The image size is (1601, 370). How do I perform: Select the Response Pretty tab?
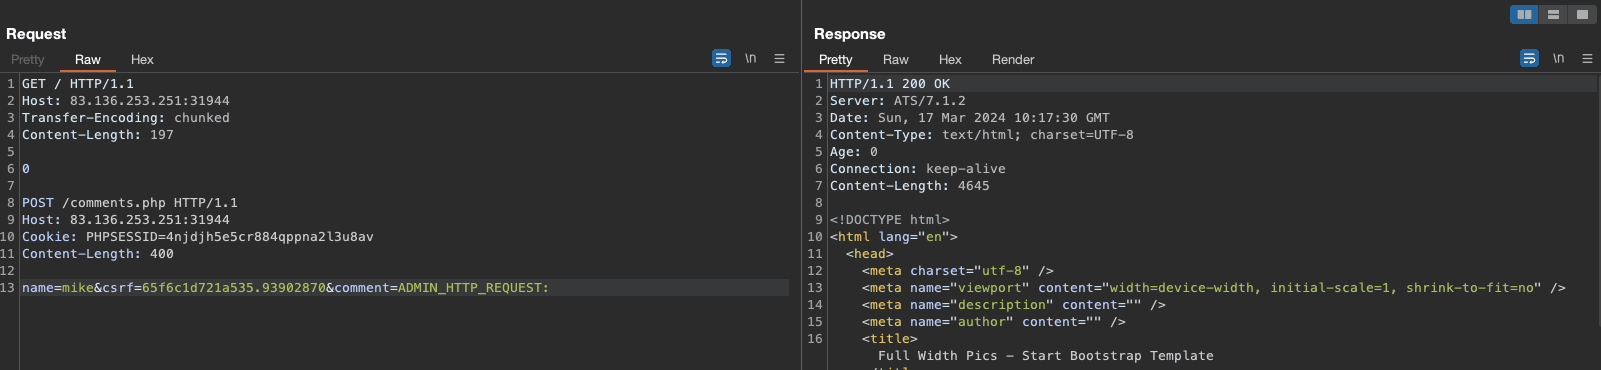(836, 60)
